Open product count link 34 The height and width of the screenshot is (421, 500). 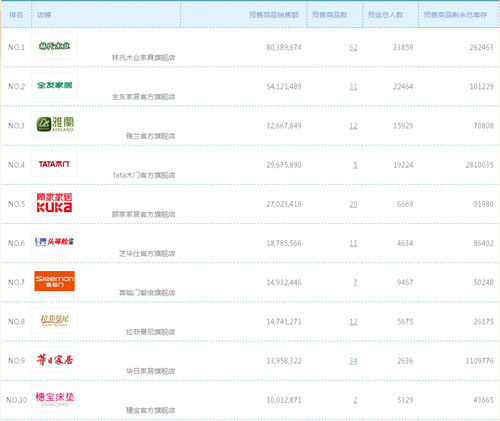click(x=353, y=361)
